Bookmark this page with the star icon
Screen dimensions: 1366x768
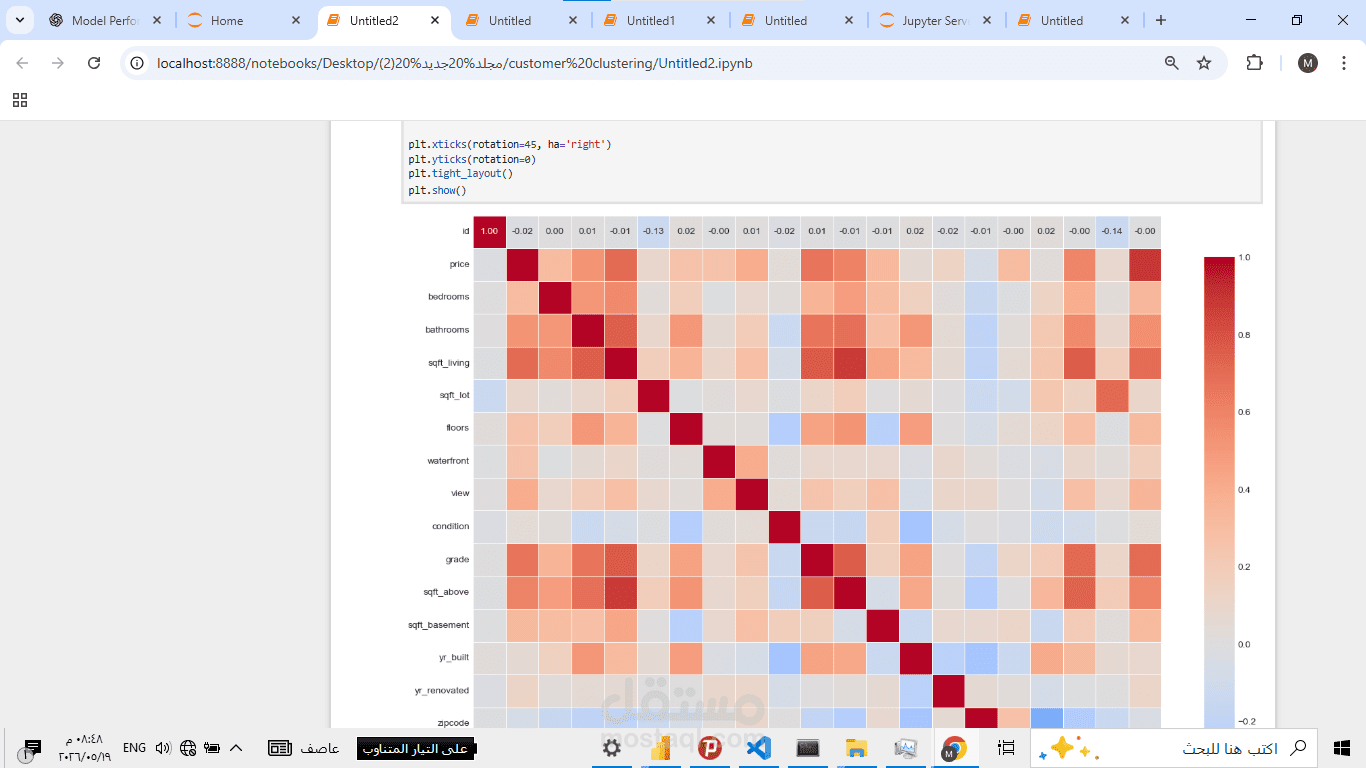(x=1204, y=63)
